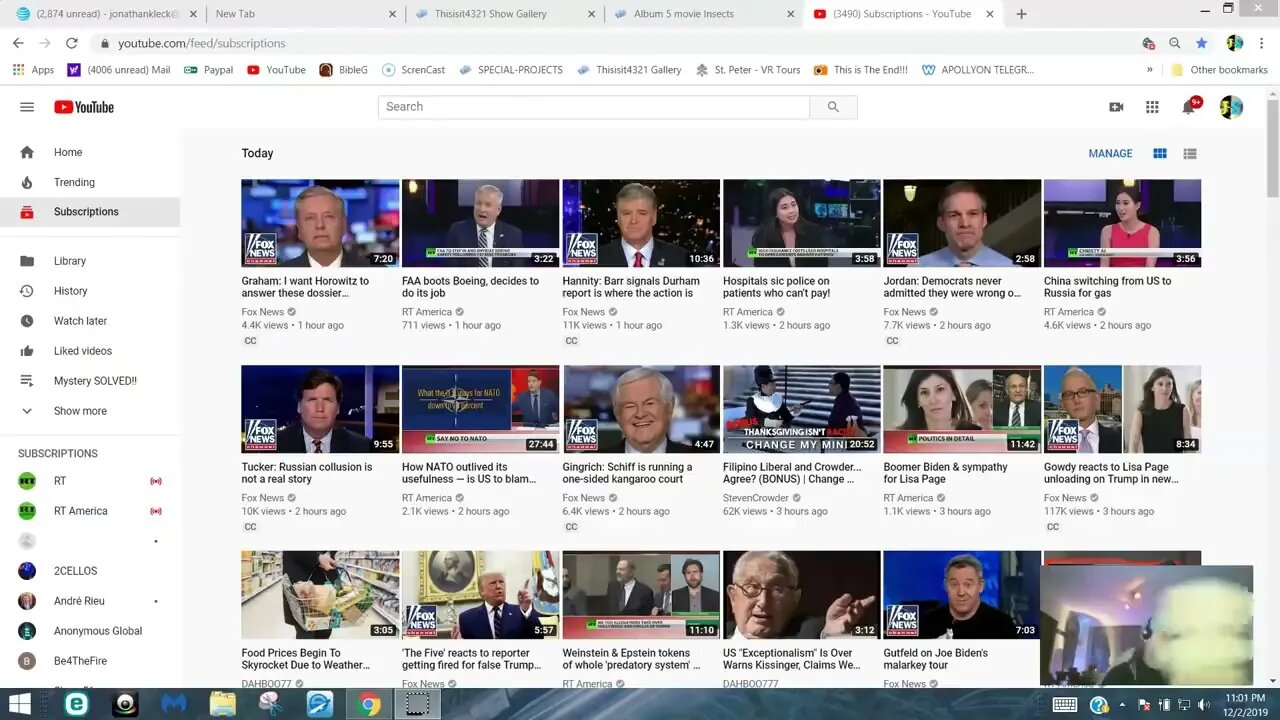
Task: Open Tucker: Russian collusion video title
Action: (307, 473)
